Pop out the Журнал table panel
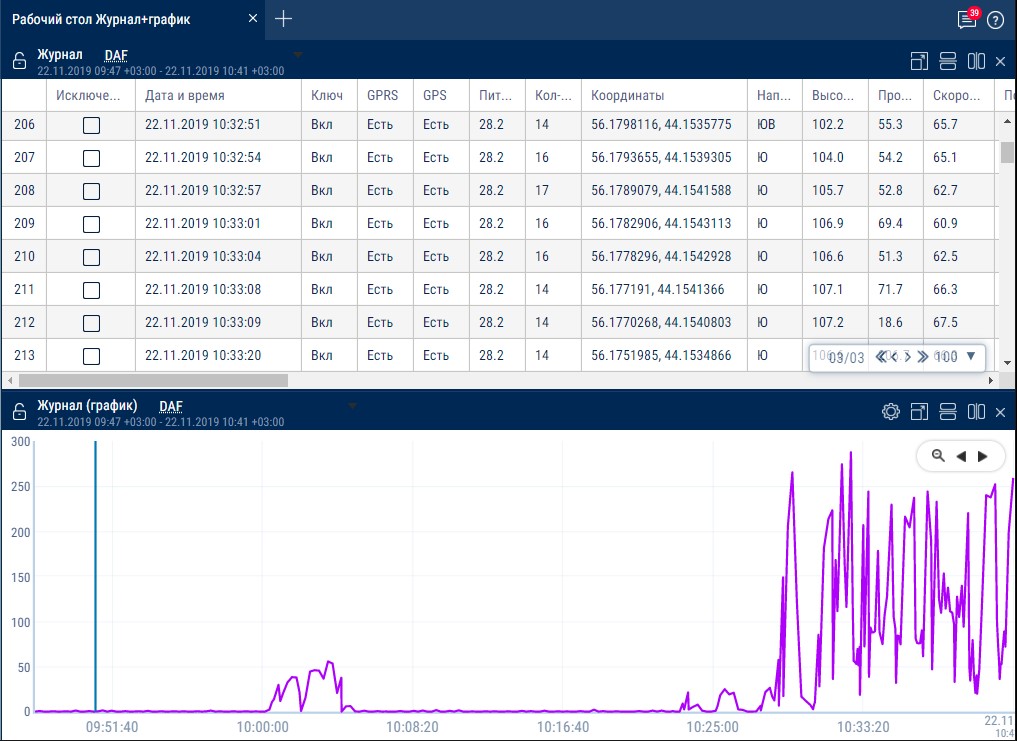The width and height of the screenshot is (1017, 741). click(919, 61)
